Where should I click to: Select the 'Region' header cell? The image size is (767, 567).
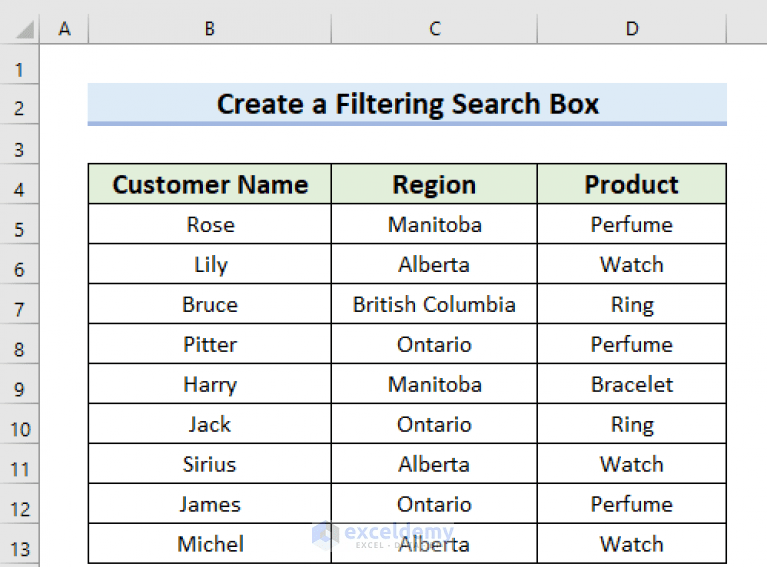pos(434,184)
